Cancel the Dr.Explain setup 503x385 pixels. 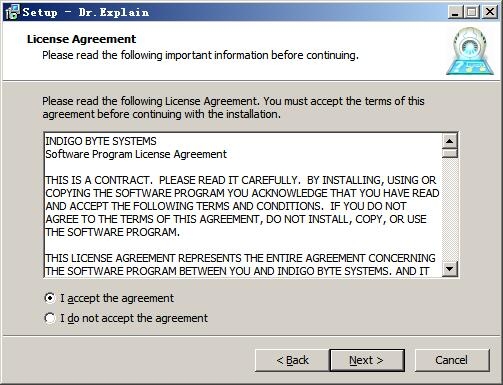click(452, 360)
